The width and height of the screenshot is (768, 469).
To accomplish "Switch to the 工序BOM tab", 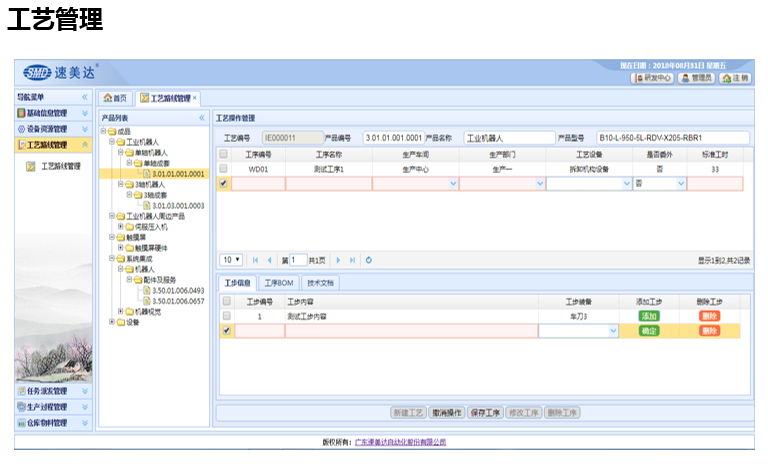I will (278, 284).
